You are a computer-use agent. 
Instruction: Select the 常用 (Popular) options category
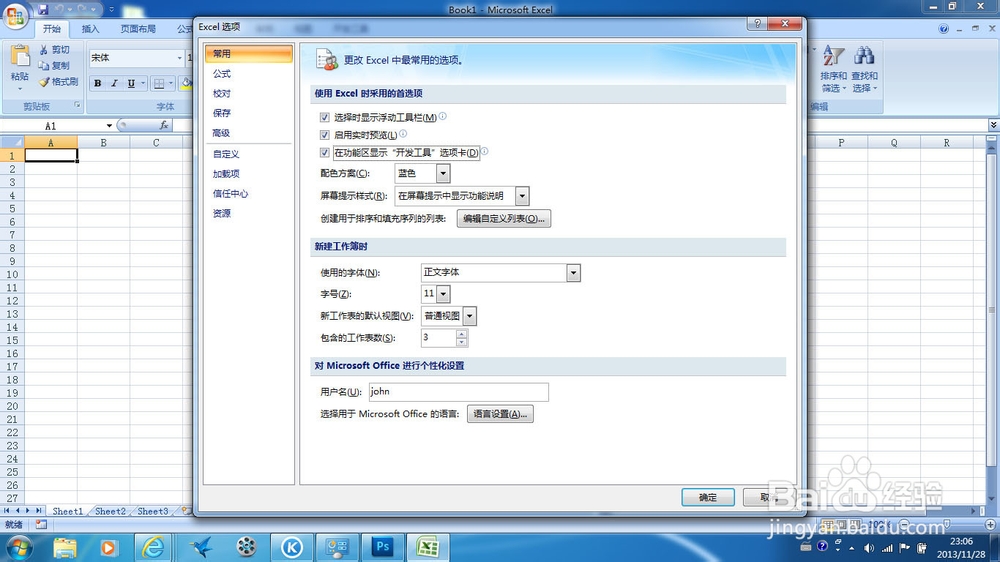(x=249, y=54)
